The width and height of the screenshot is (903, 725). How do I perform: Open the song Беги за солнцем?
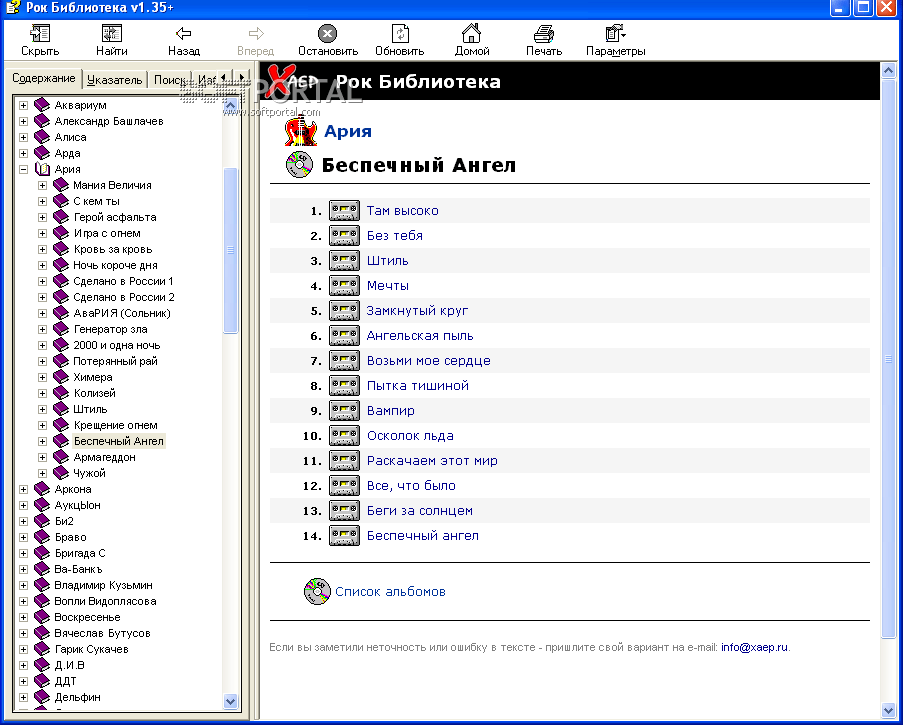coord(420,511)
